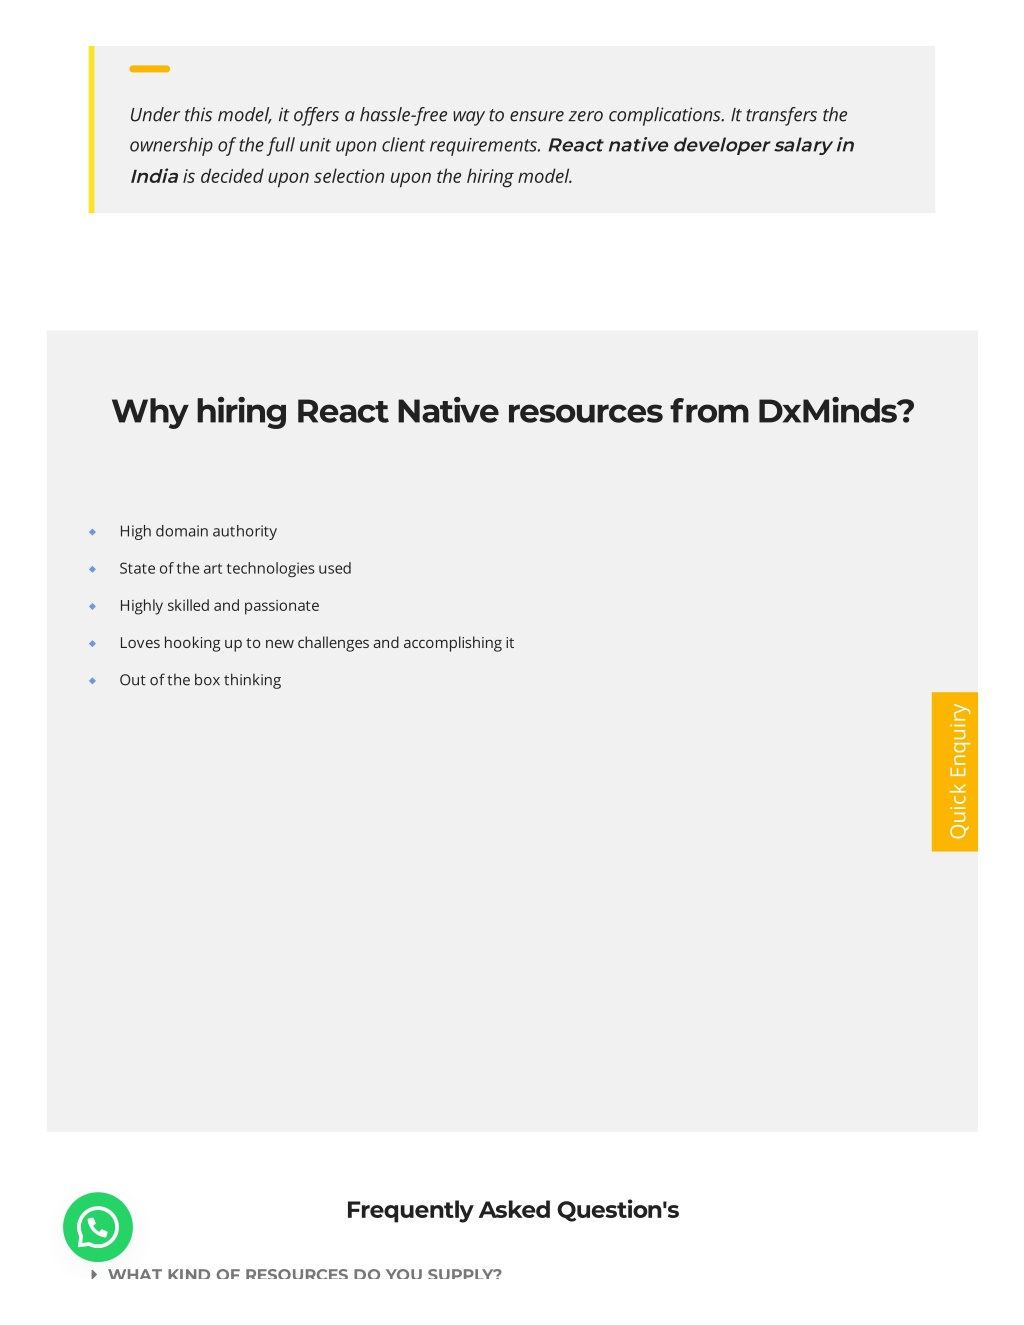Click the 'Under this model' quote paragraph
This screenshot has height=1325, width=1024.
(x=492, y=145)
